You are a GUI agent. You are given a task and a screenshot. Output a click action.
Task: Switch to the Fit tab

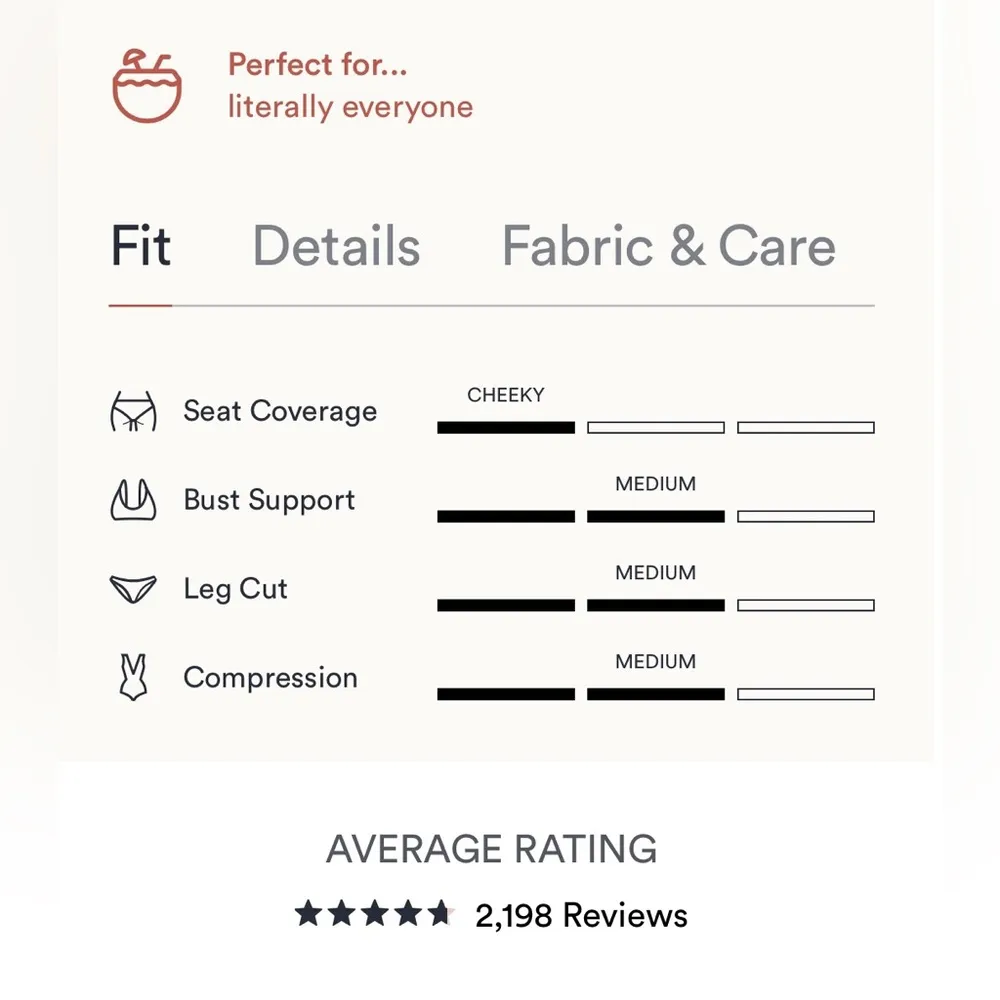pos(140,247)
